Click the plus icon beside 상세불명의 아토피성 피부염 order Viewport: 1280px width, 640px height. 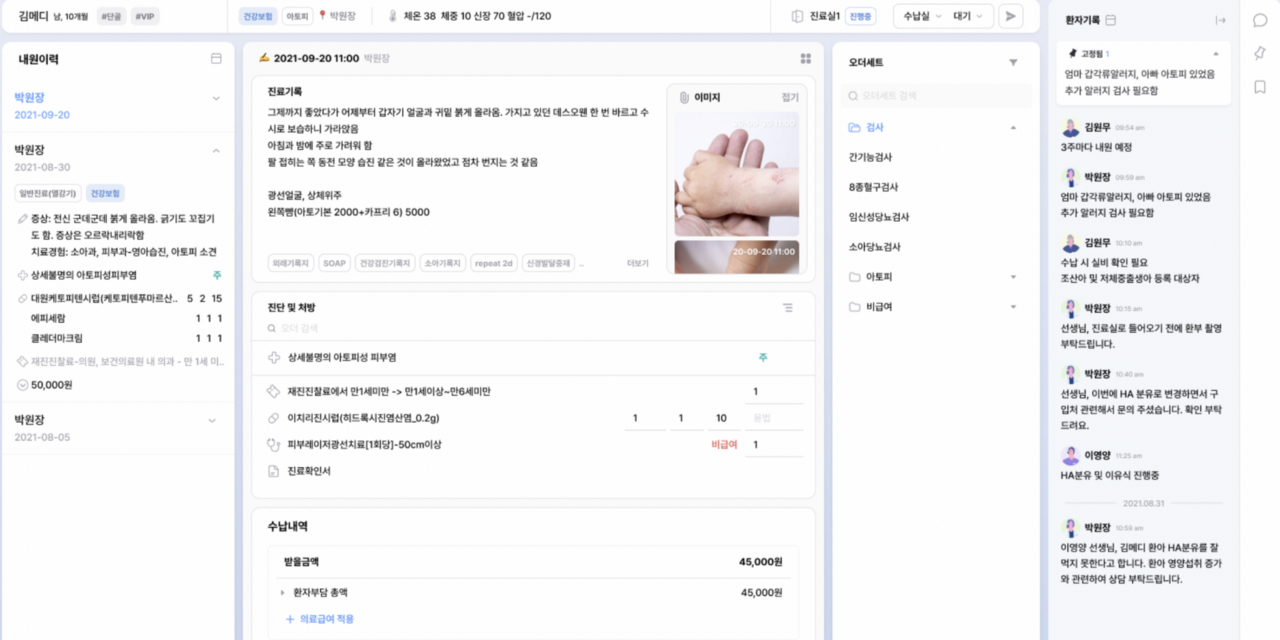pyautogui.click(x=274, y=357)
